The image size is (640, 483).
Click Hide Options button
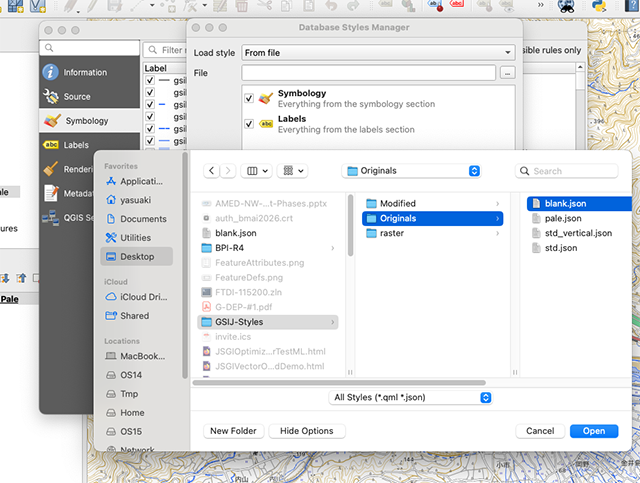(307, 431)
